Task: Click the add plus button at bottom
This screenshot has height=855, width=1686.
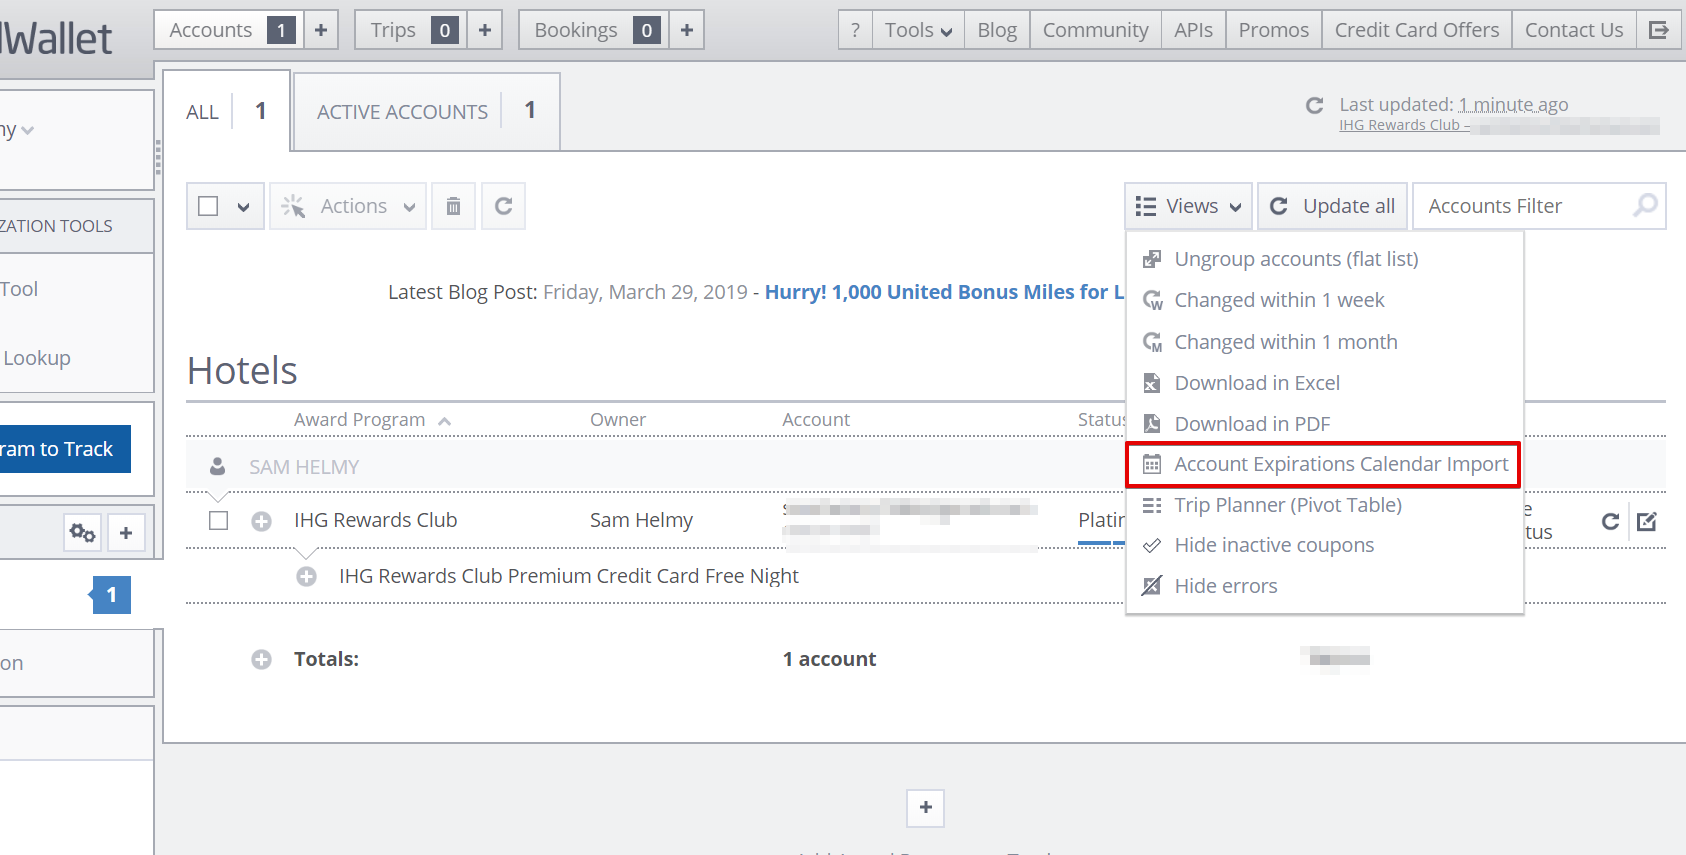Action: click(x=926, y=807)
